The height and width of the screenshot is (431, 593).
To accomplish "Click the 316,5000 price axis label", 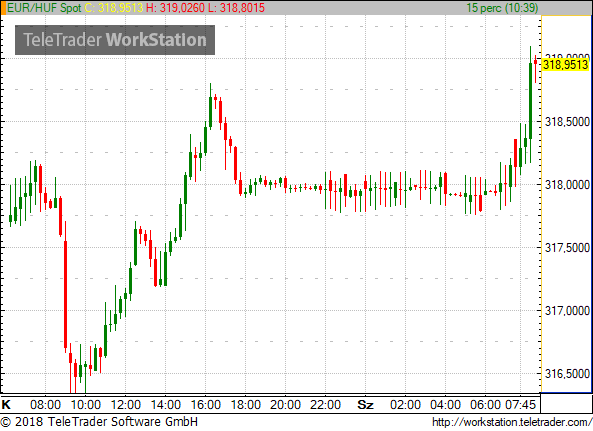I will tap(567, 374).
